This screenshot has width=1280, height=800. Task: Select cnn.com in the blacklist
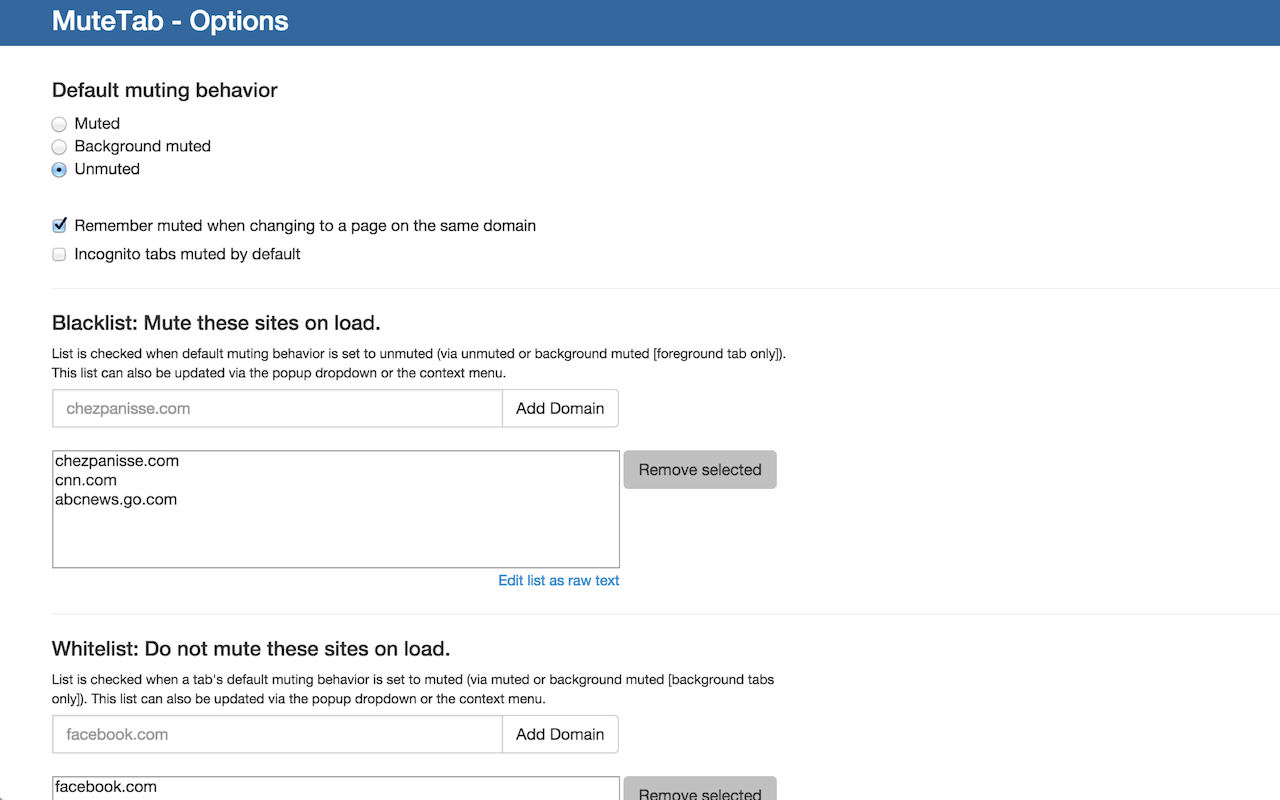coord(86,480)
